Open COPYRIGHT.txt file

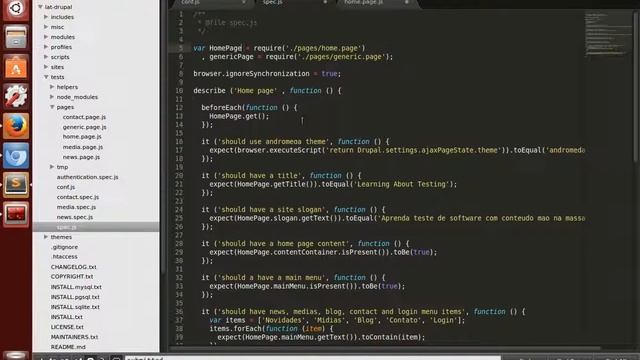72,277
